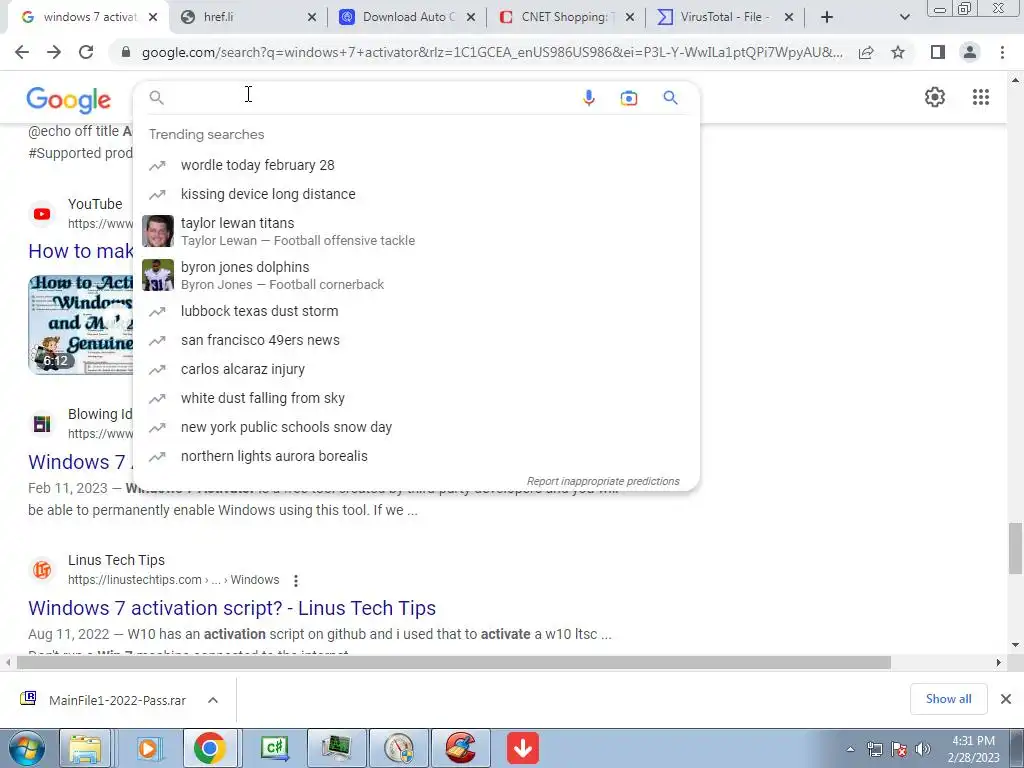This screenshot has height=768, width=1024.
Task: Select suggestion northern lights aurora borealis
Action: pyautogui.click(x=416, y=456)
